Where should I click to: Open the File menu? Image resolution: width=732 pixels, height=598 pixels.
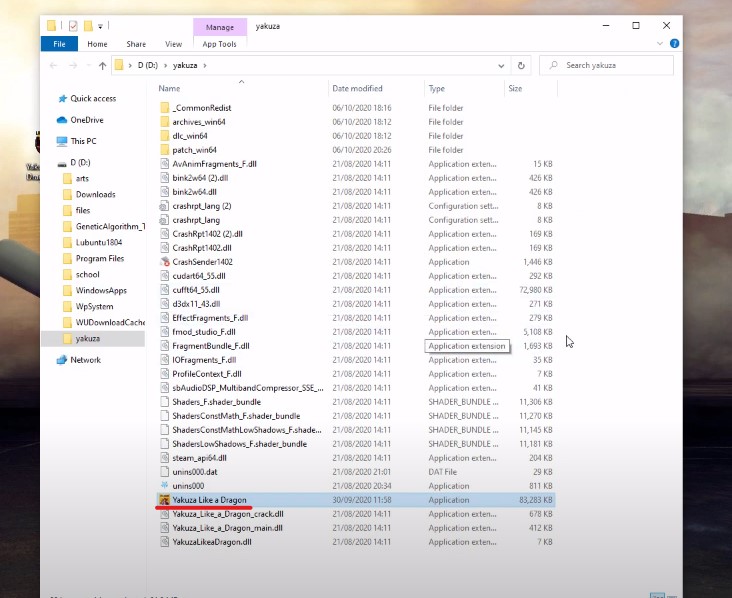click(x=59, y=44)
